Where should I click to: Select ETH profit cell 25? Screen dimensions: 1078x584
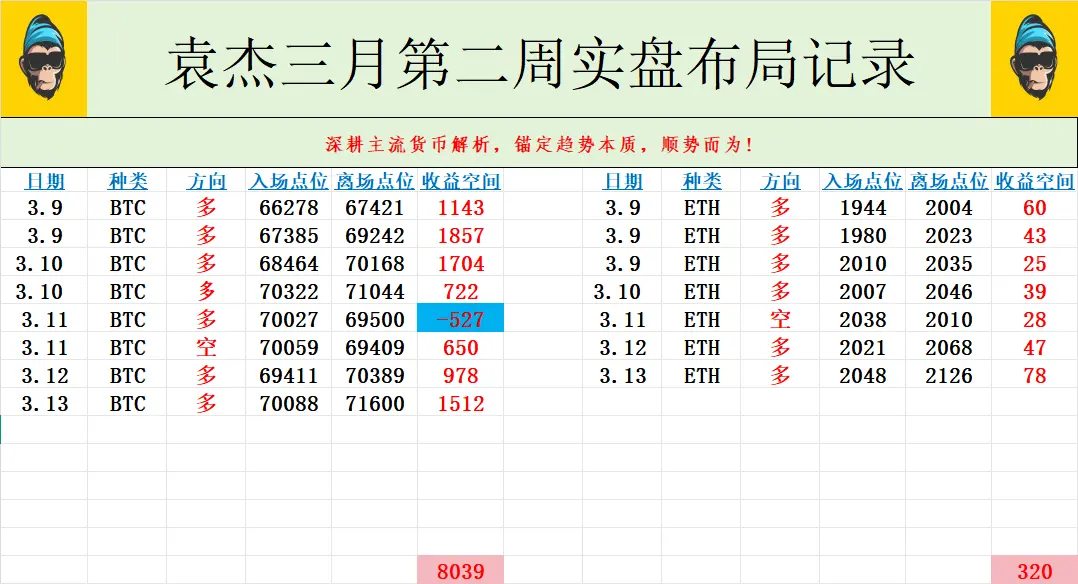pos(1035,263)
